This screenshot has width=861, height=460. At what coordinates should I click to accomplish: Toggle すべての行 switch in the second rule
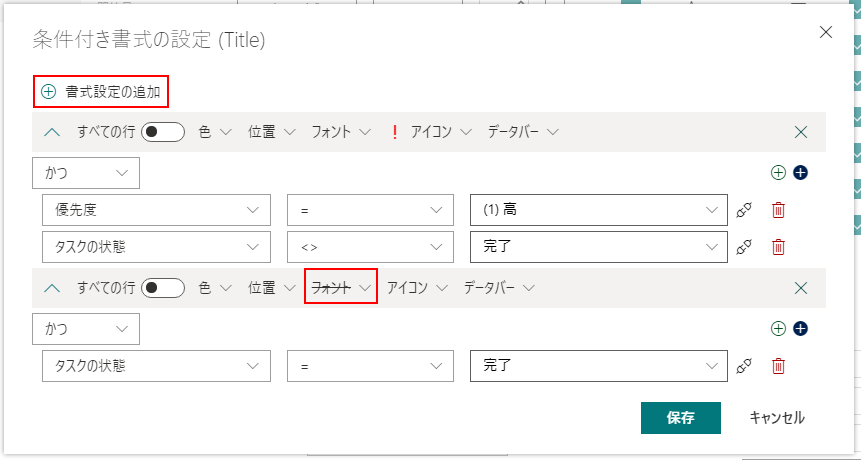click(x=163, y=288)
